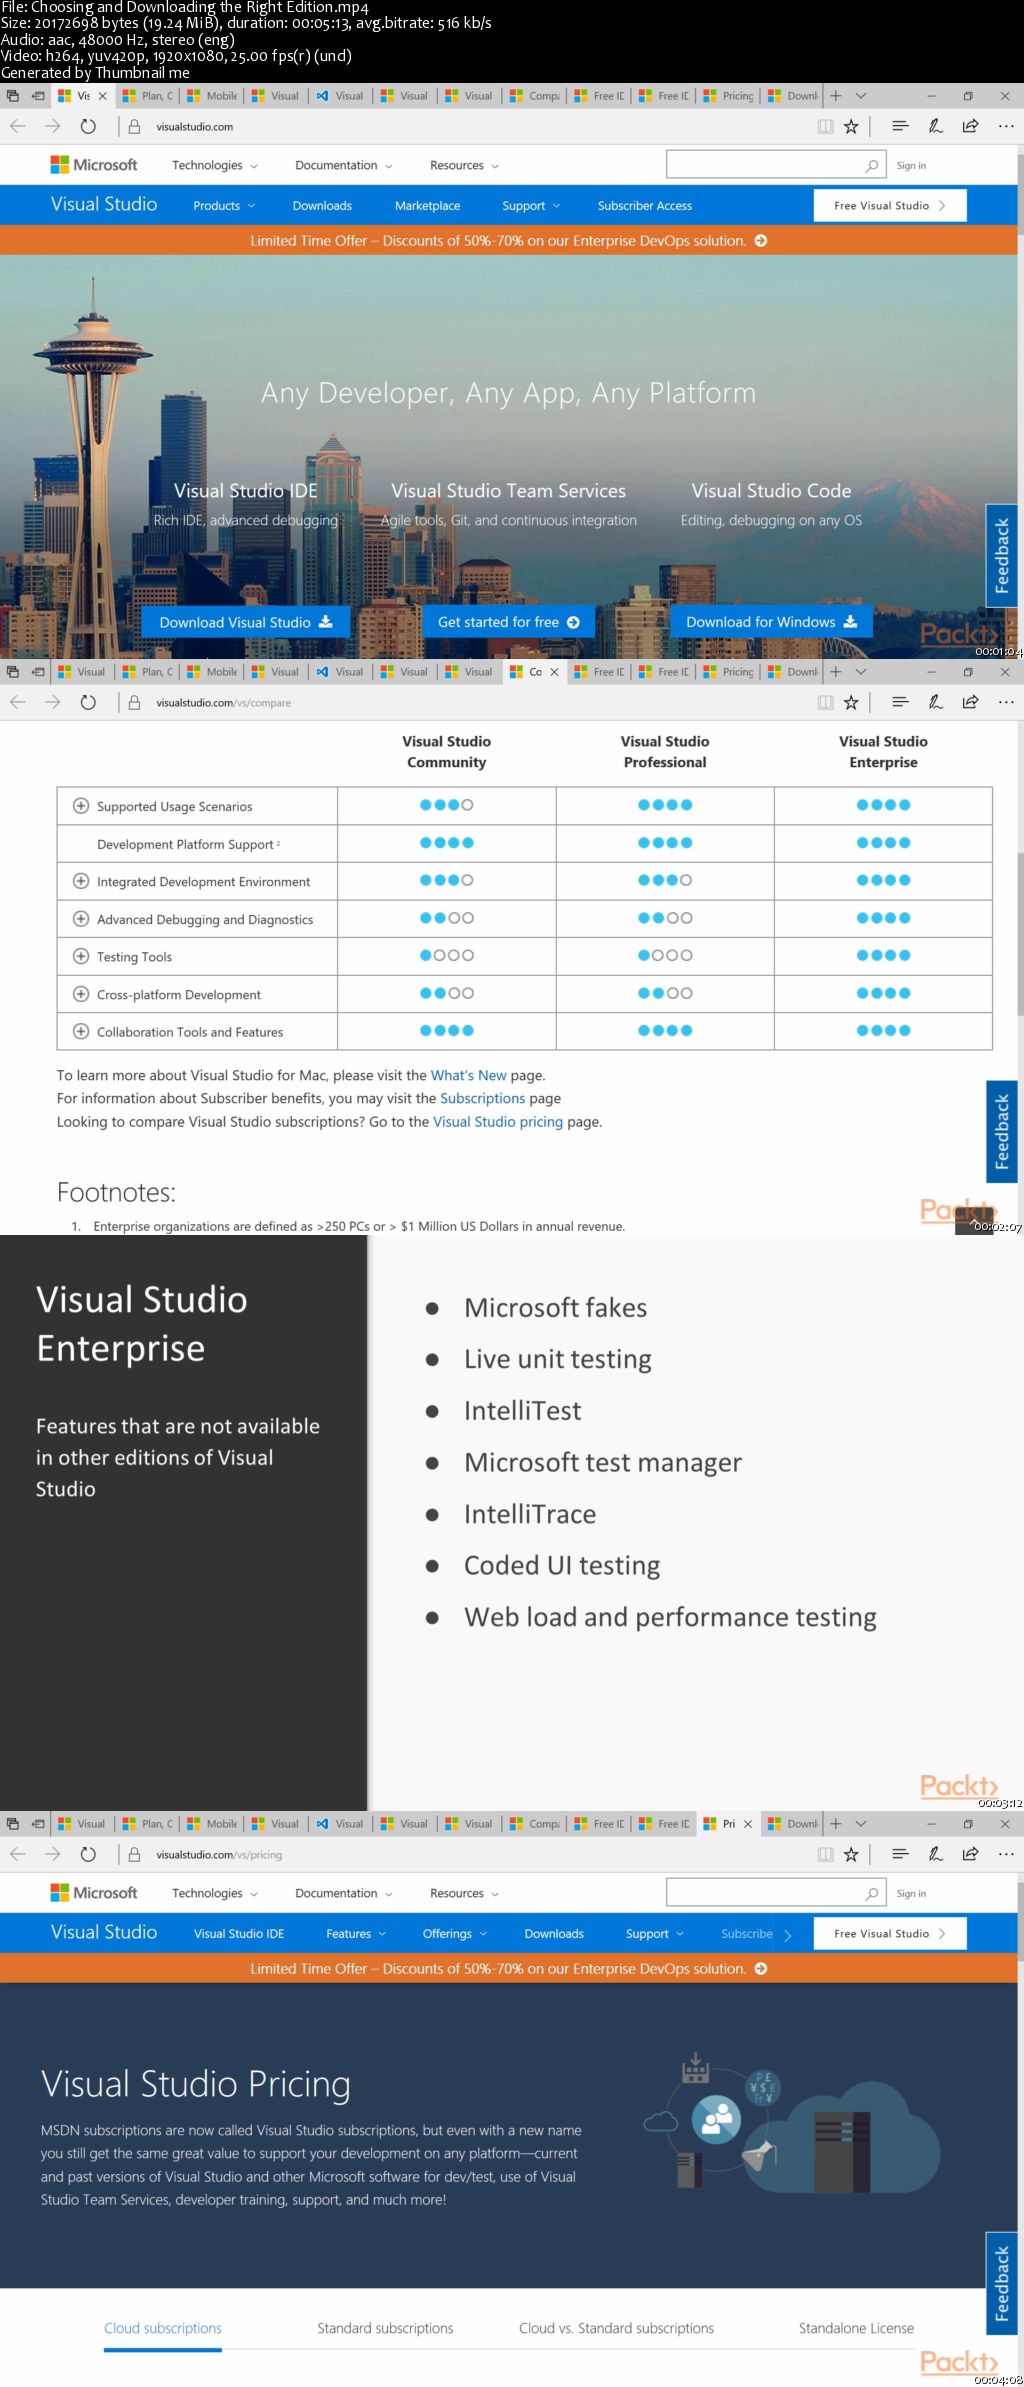Image resolution: width=1024 pixels, height=2387 pixels.
Task: Open the Visual Studio pricing link
Action: (497, 1122)
